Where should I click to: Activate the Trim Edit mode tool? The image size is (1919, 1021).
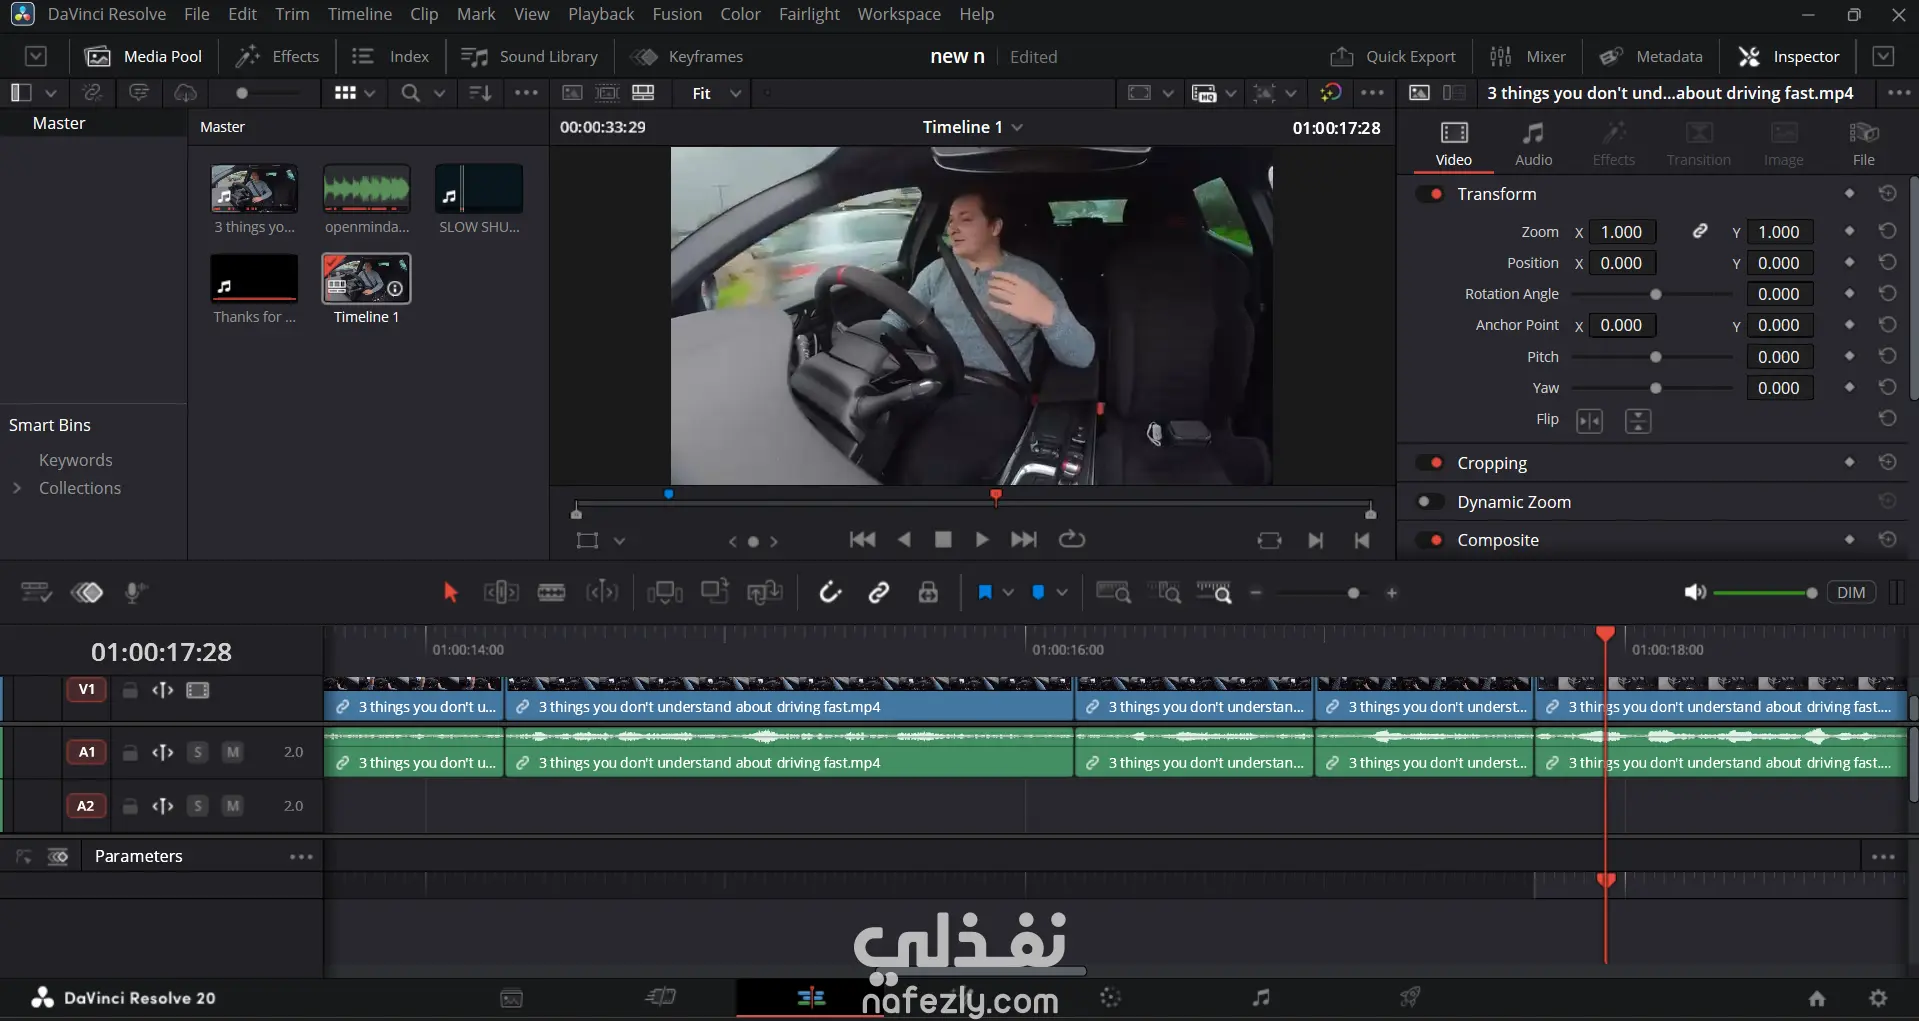pos(501,593)
